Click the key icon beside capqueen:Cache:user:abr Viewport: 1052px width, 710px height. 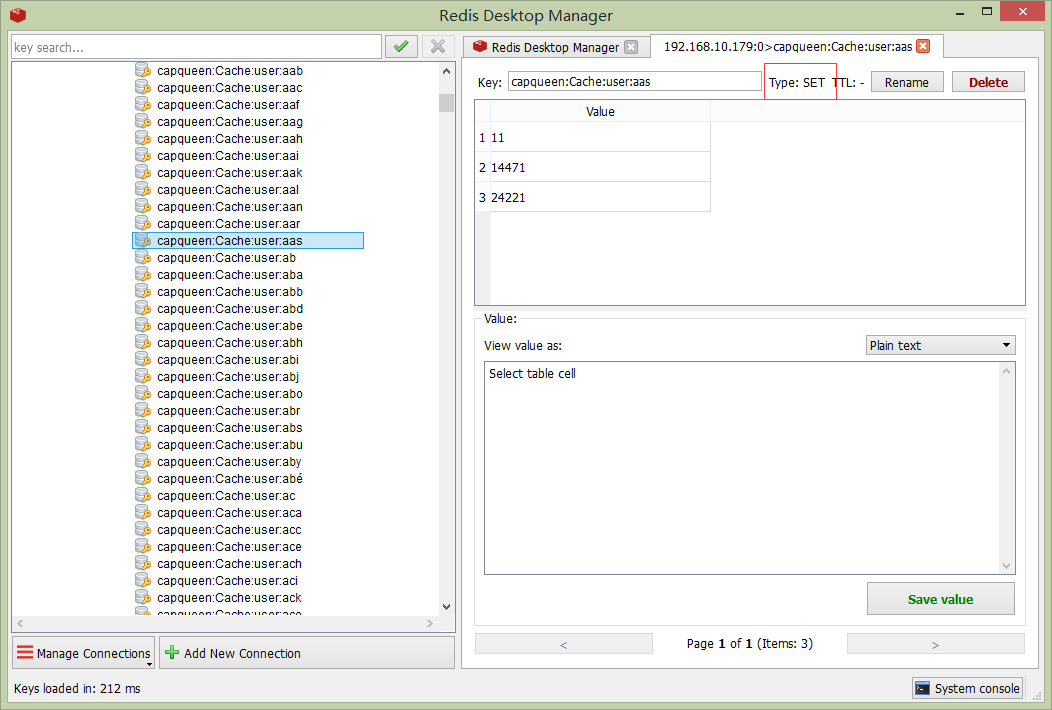click(x=142, y=411)
